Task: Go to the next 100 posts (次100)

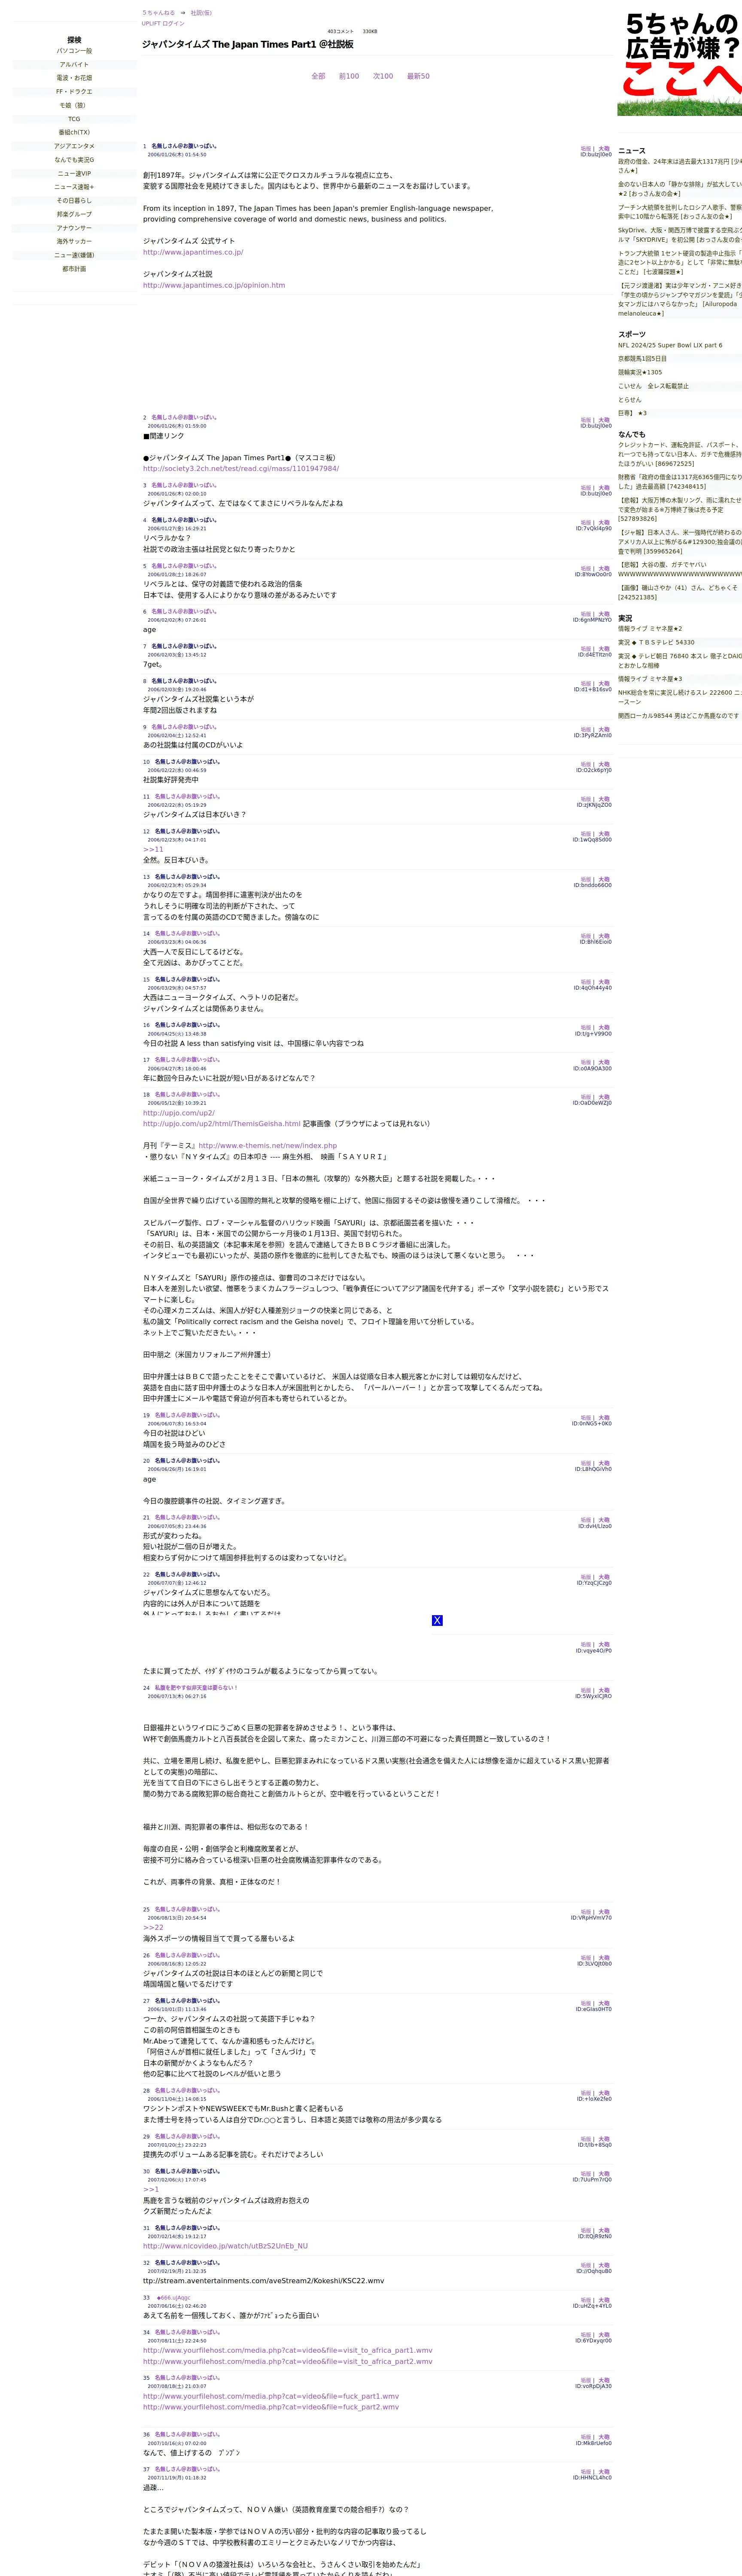Action: (383, 76)
